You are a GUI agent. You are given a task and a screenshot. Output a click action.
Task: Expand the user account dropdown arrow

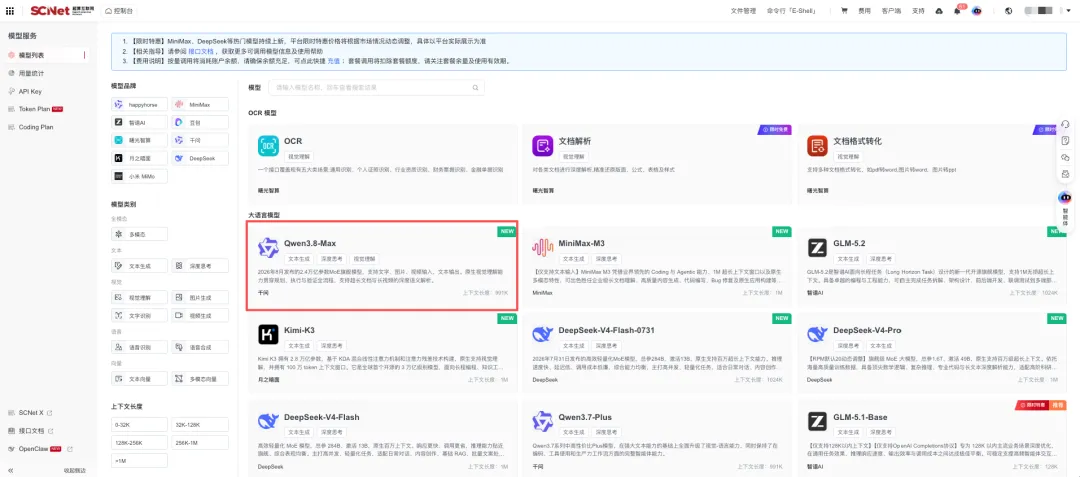pyautogui.click(x=1068, y=11)
